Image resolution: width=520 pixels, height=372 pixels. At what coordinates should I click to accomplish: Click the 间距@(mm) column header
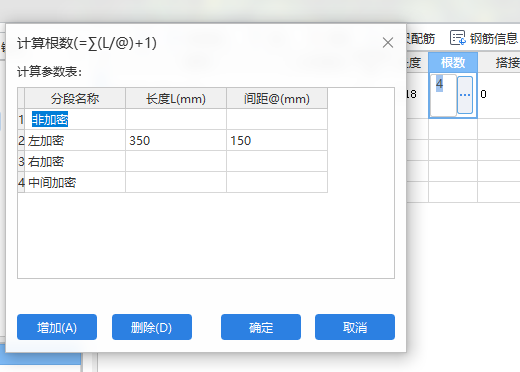point(277,98)
